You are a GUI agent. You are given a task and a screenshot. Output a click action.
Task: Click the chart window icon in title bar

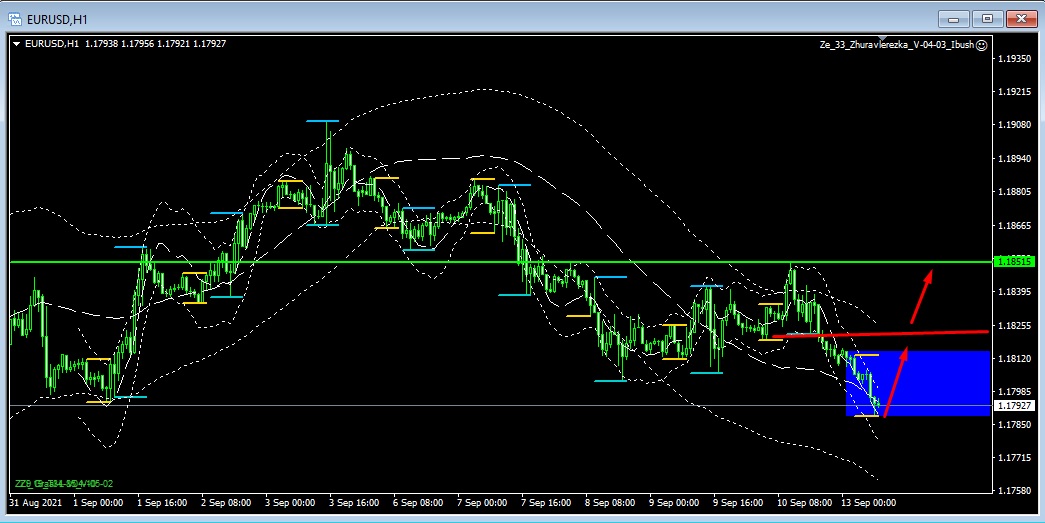(x=15, y=17)
